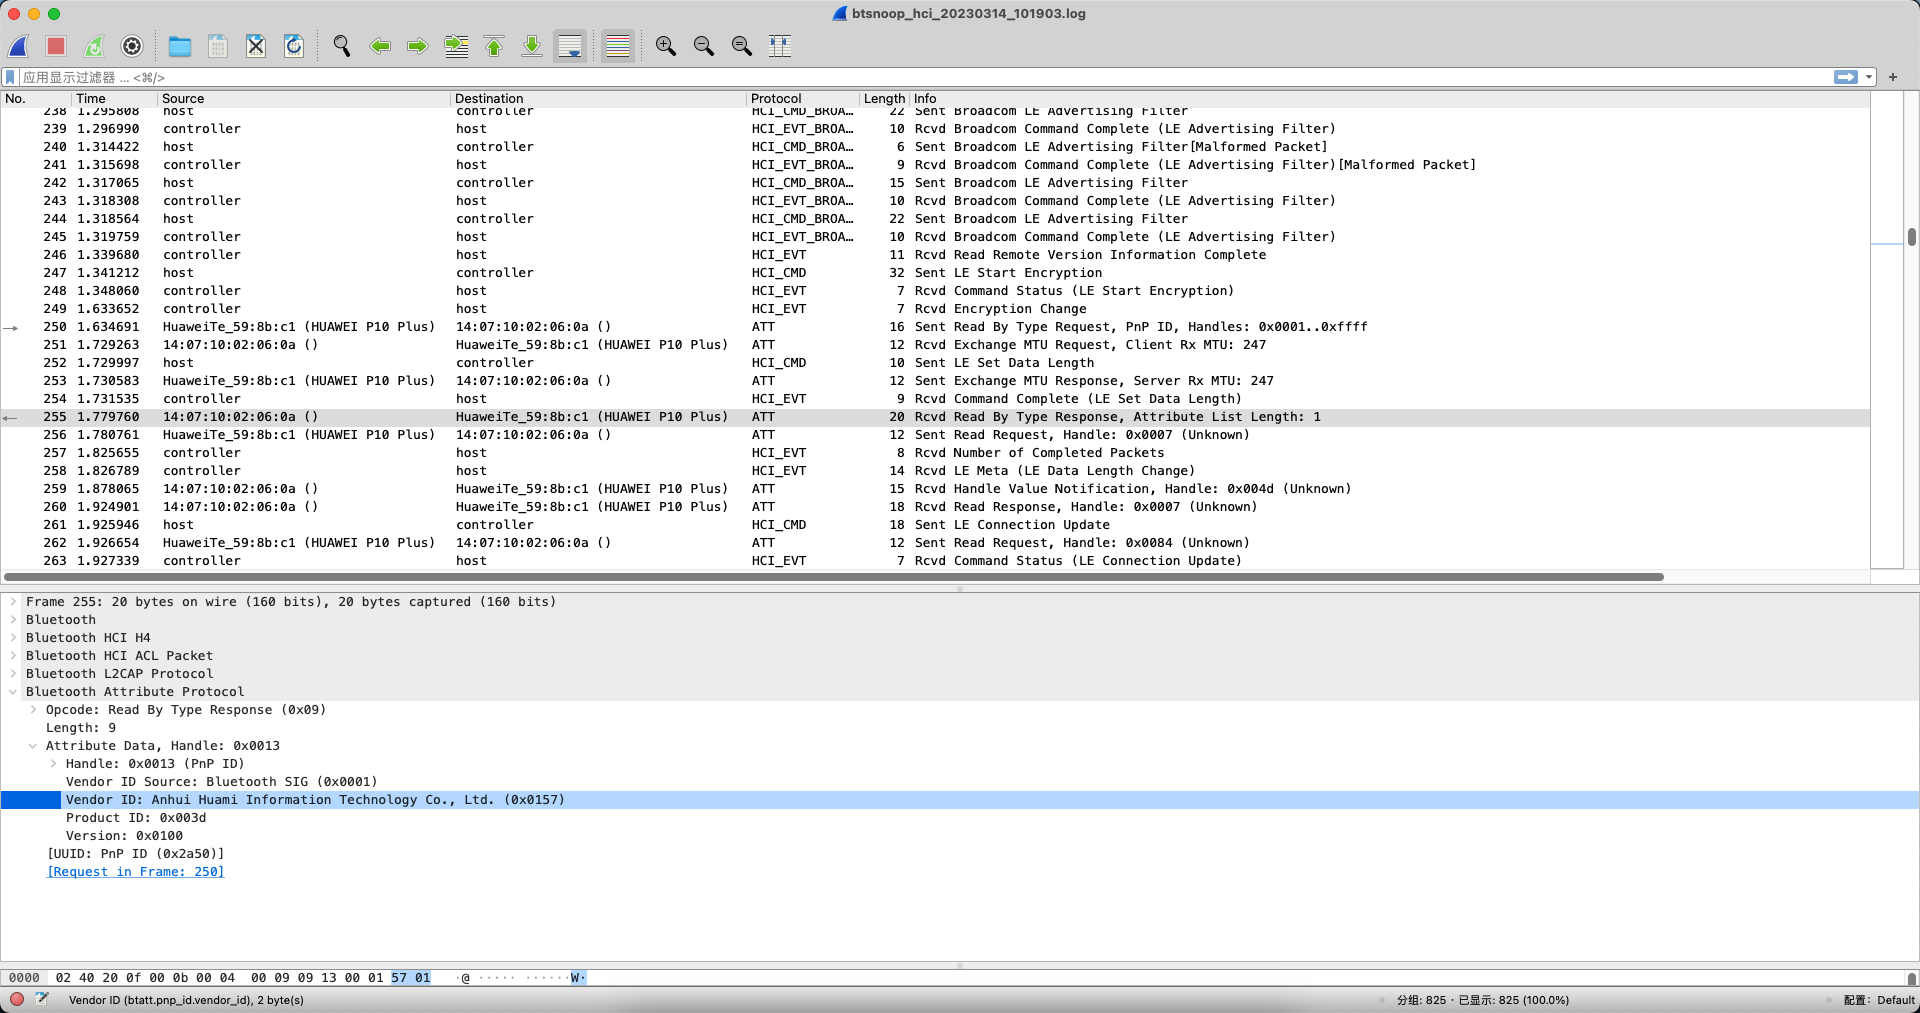The height and width of the screenshot is (1013, 1920).
Task: Reset text to normal size
Action: tap(742, 46)
